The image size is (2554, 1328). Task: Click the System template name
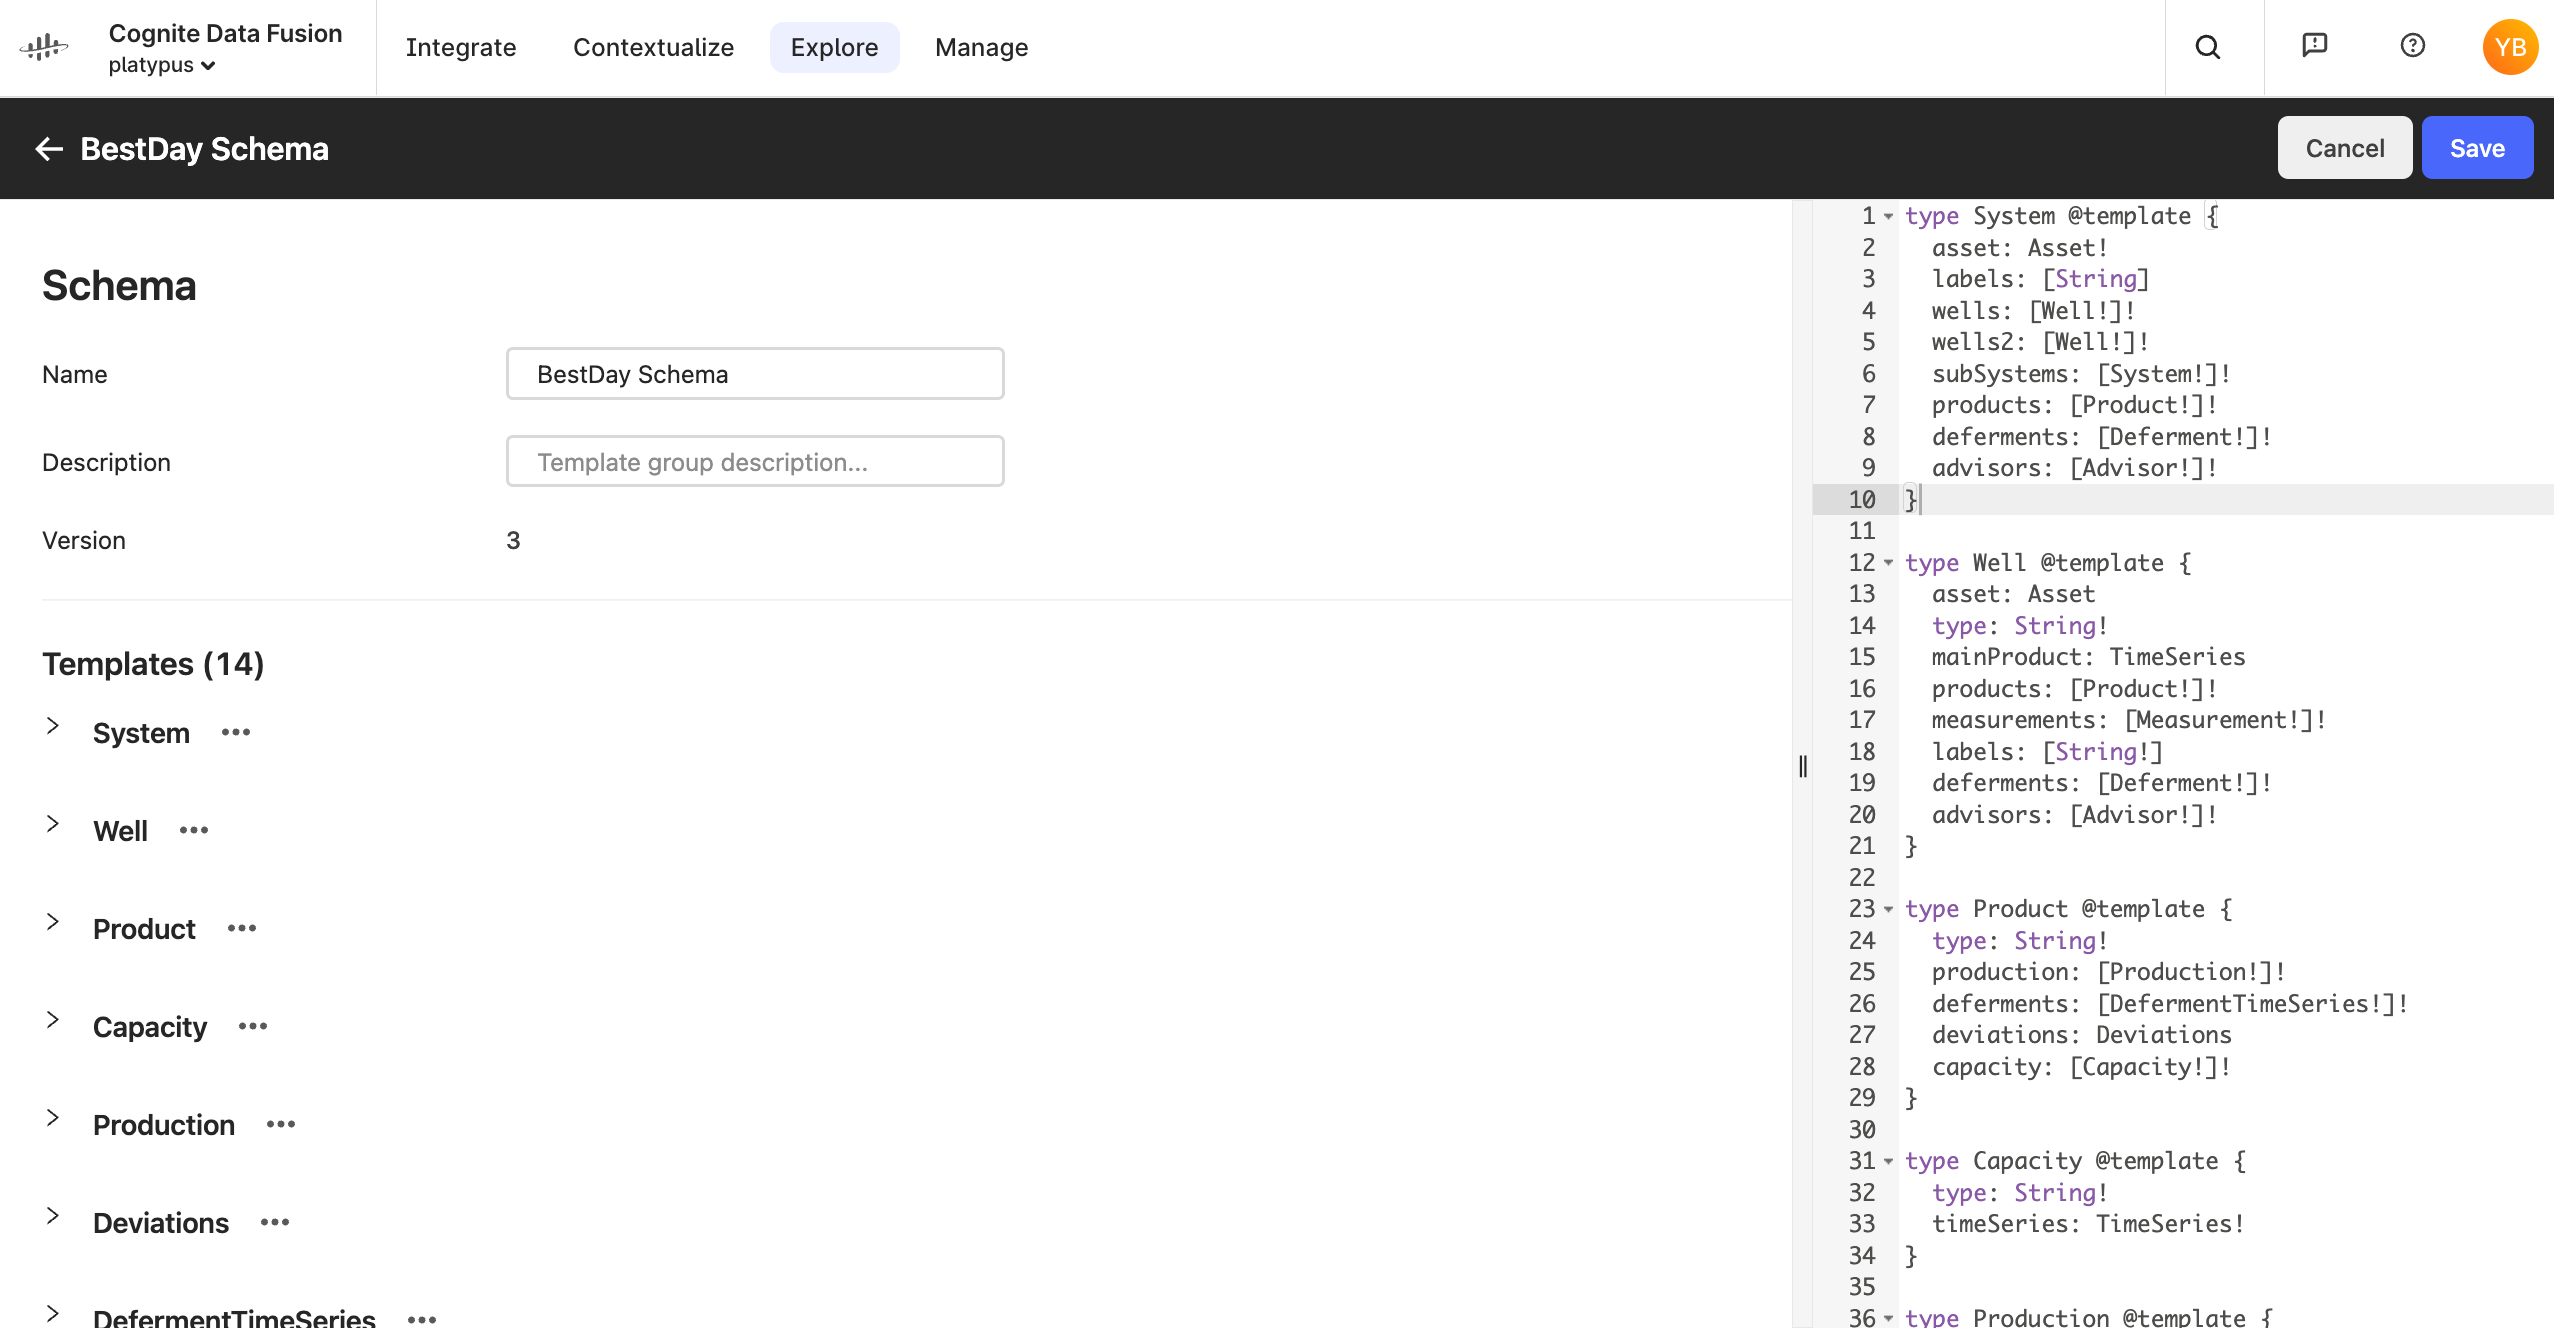tap(141, 733)
